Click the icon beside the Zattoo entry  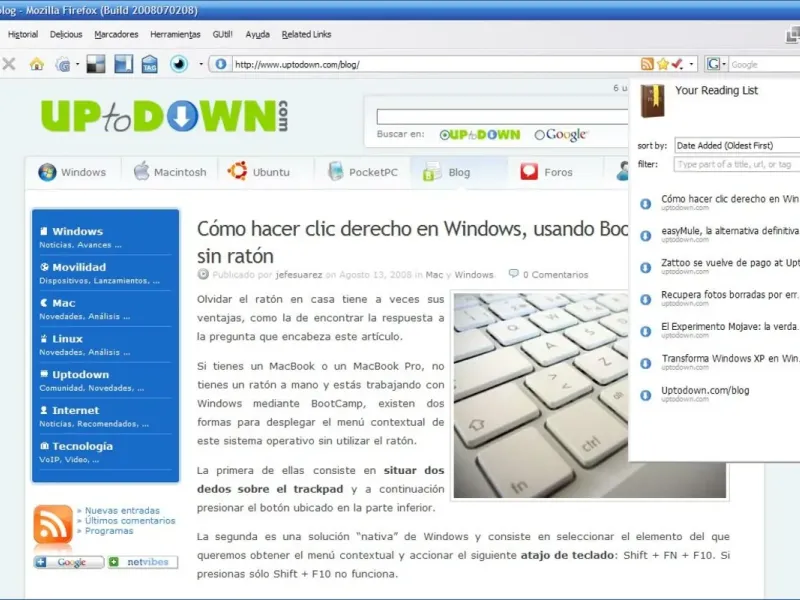(x=645, y=268)
